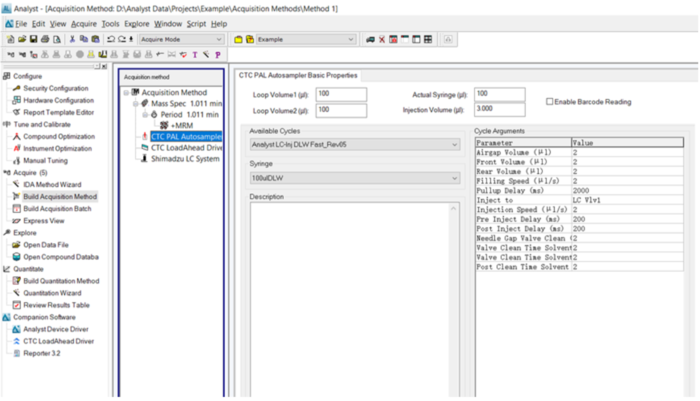Click the Print icon in the toolbar

click(x=43, y=39)
